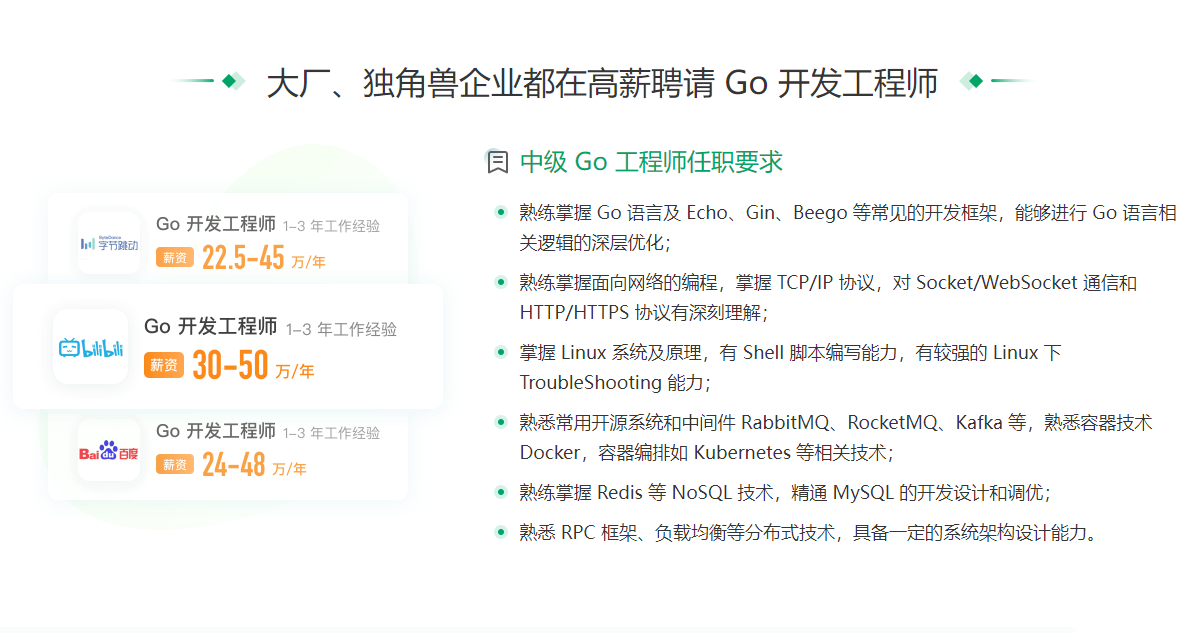Click the 薪资 badge in the ByteDance card
The image size is (1195, 633).
[x=175, y=258]
